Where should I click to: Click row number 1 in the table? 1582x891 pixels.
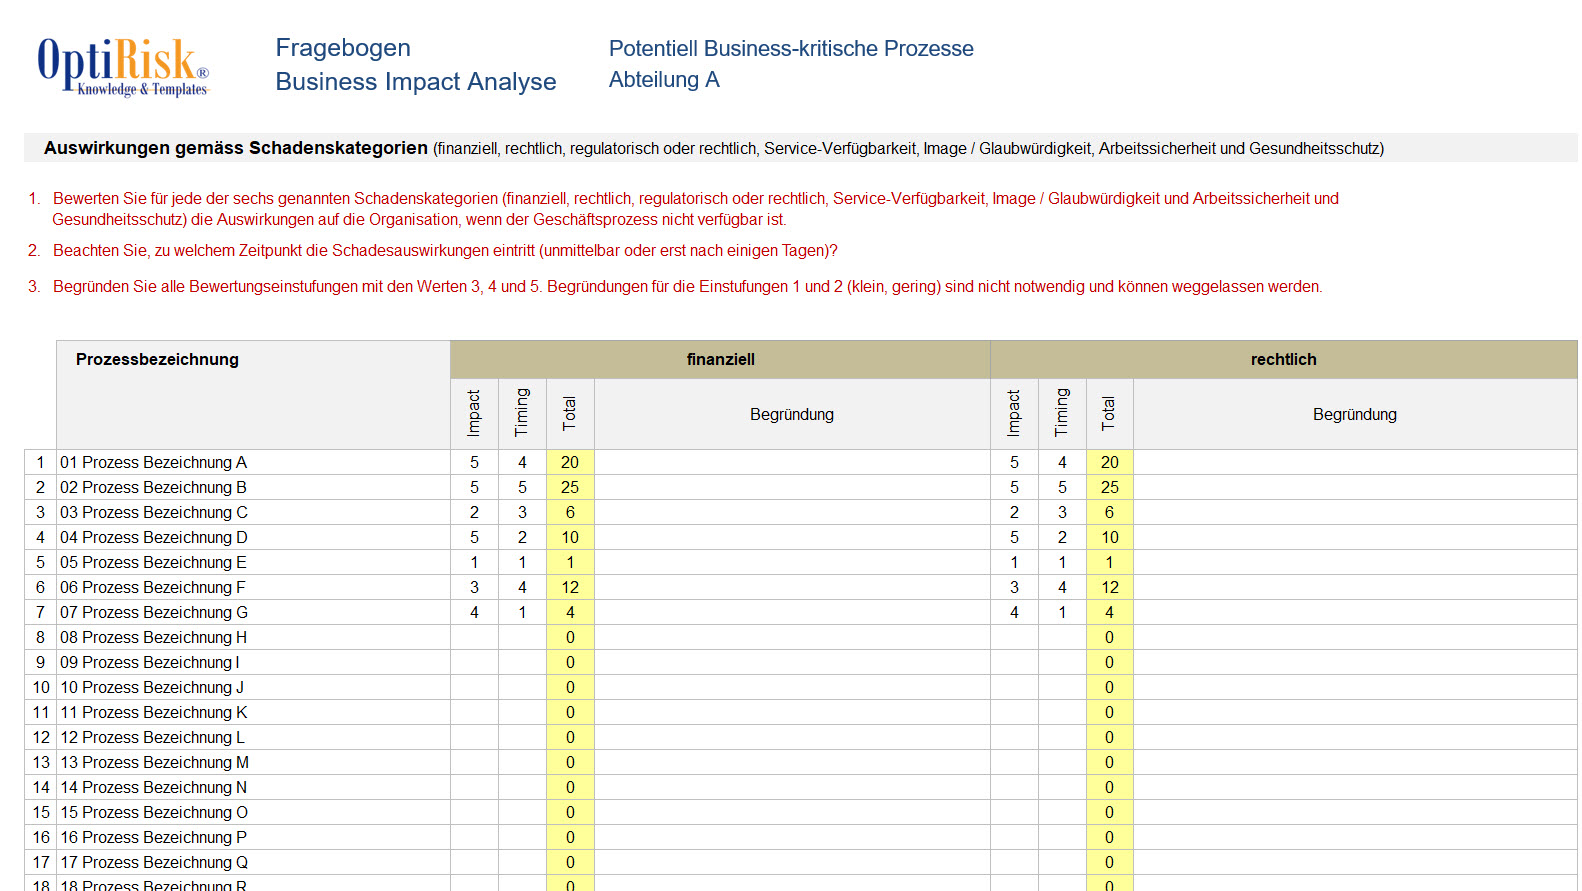[x=40, y=462]
